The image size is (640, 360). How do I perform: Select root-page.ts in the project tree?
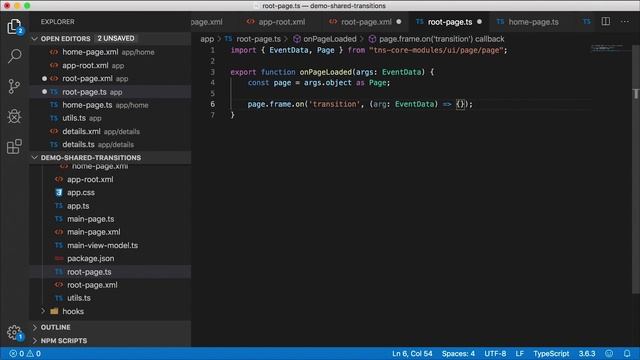(110, 272)
